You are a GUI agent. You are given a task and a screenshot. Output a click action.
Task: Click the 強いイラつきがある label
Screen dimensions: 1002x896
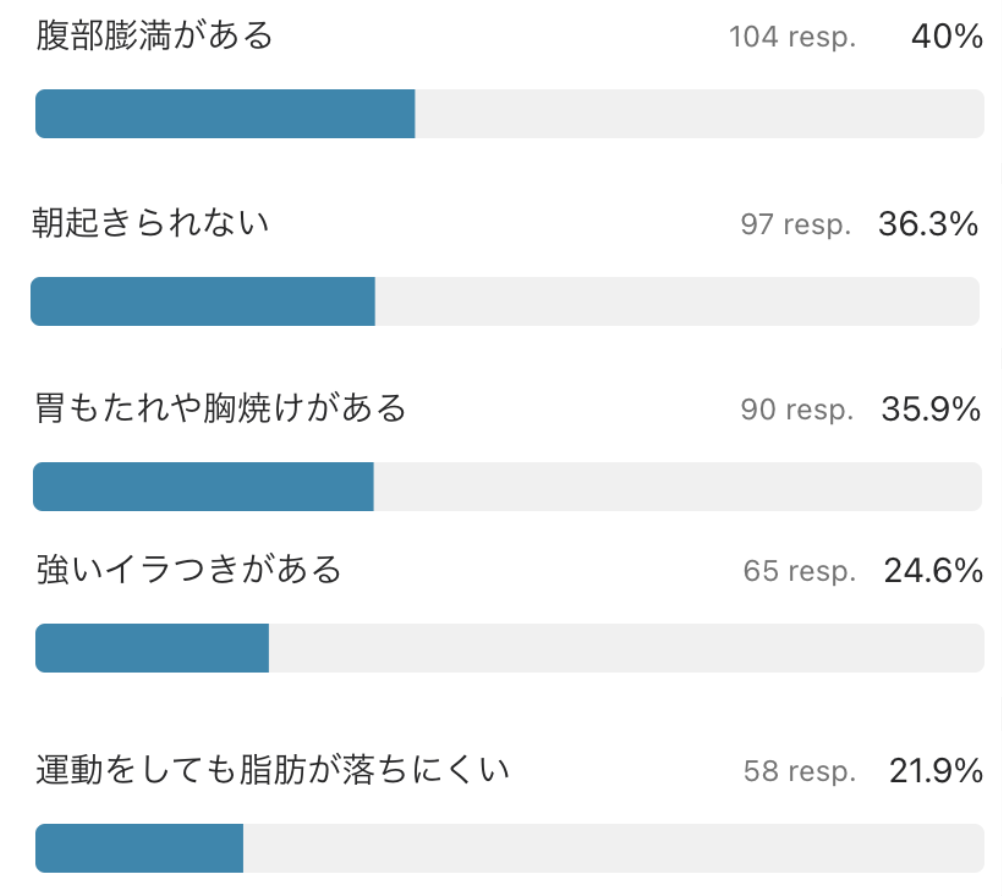[x=189, y=569]
